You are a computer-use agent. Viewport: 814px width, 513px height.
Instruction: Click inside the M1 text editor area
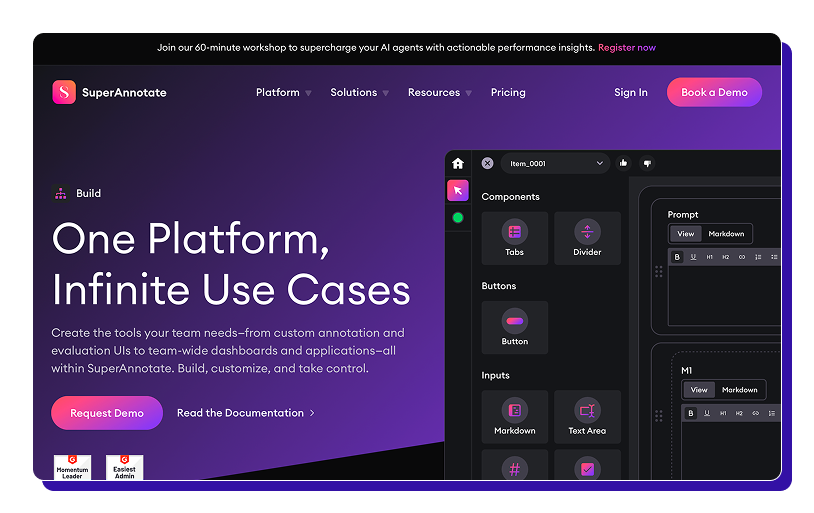pos(731,450)
